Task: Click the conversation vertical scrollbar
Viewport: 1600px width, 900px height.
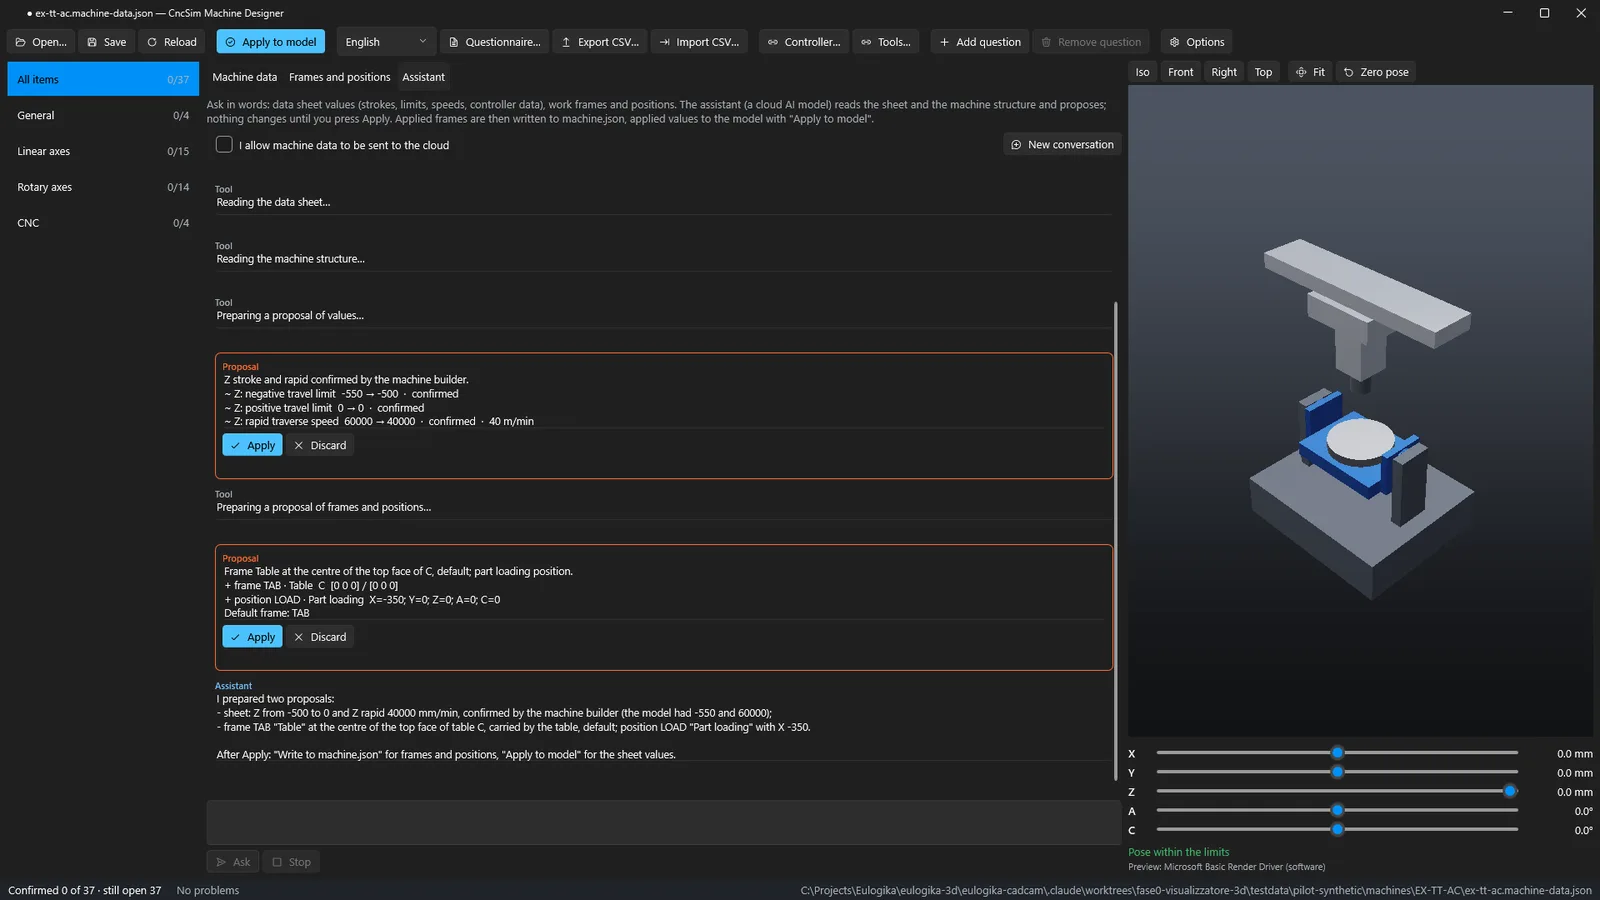Action: coord(1115,540)
